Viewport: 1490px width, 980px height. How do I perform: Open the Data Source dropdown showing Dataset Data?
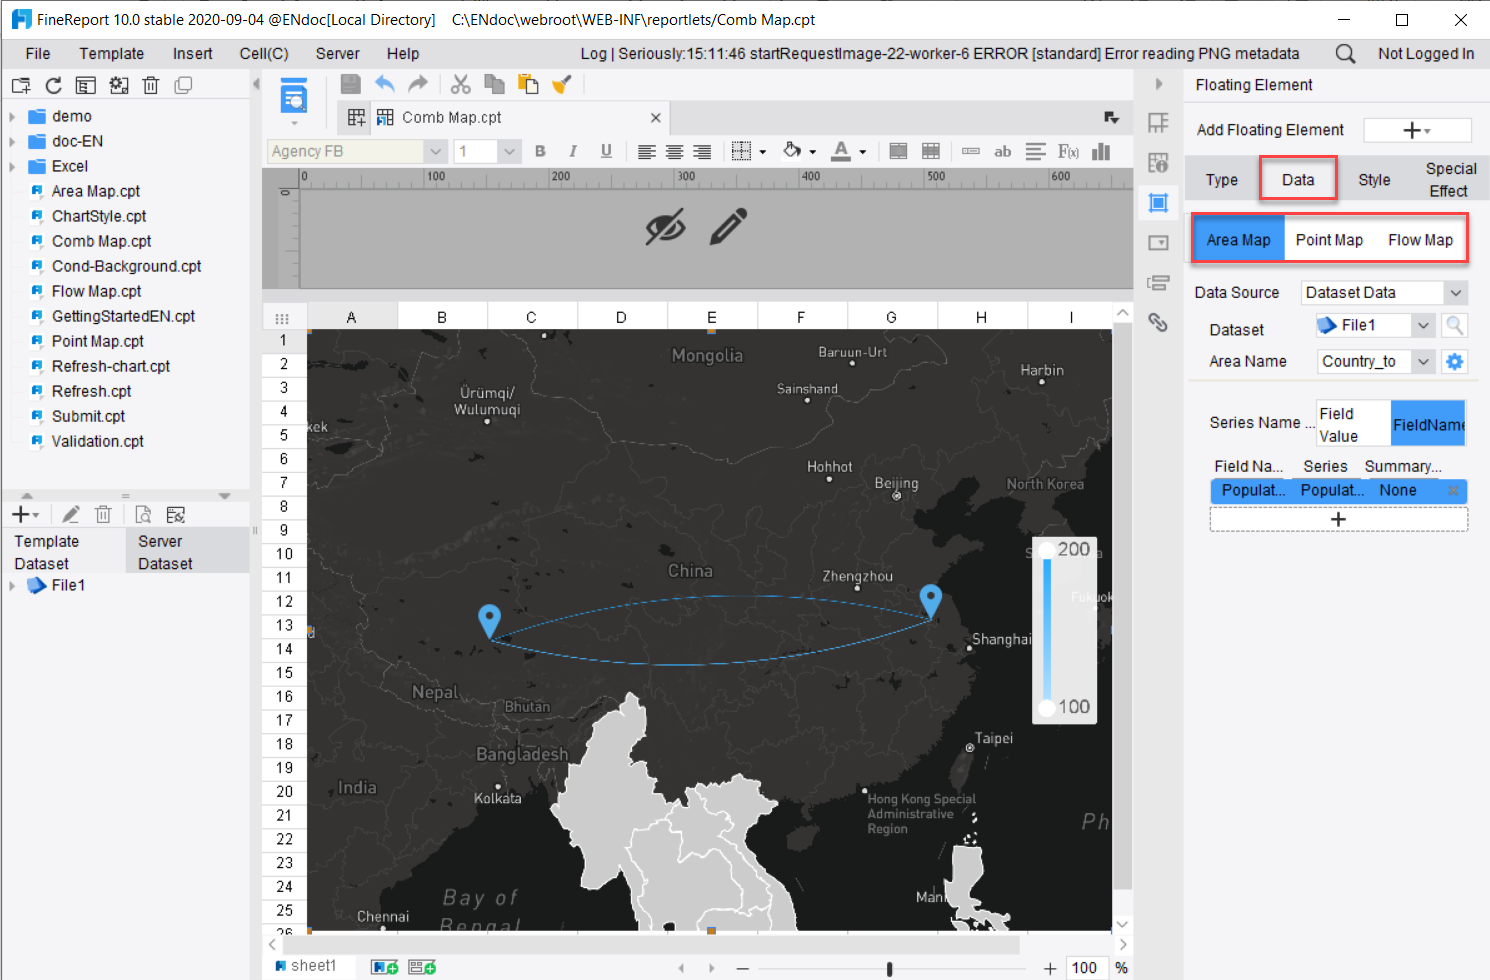tap(1383, 292)
